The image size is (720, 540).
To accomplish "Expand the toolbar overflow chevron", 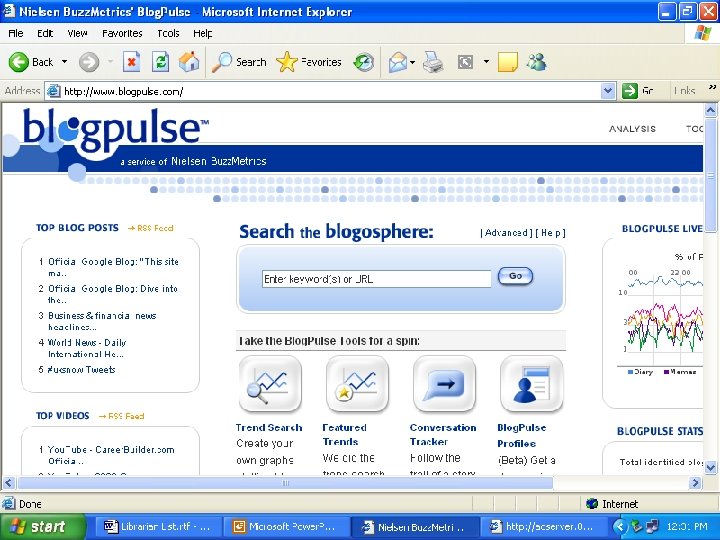I will [x=712, y=87].
